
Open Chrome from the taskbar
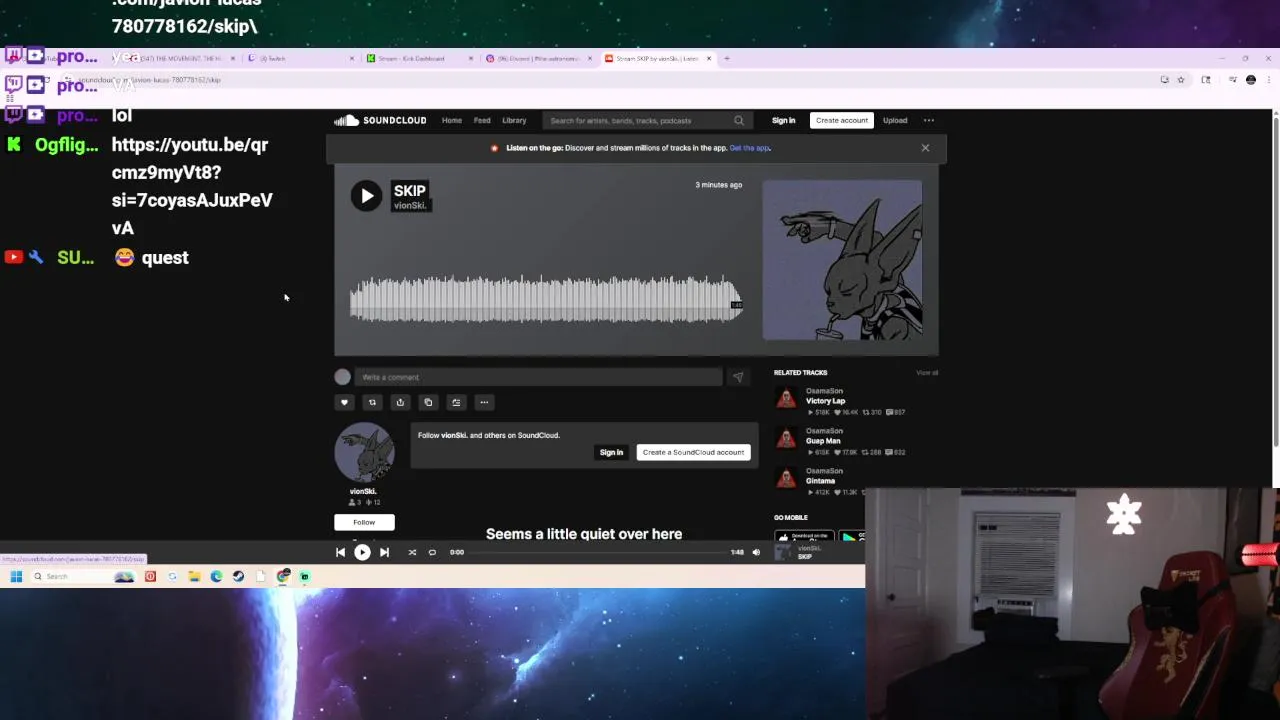[283, 576]
